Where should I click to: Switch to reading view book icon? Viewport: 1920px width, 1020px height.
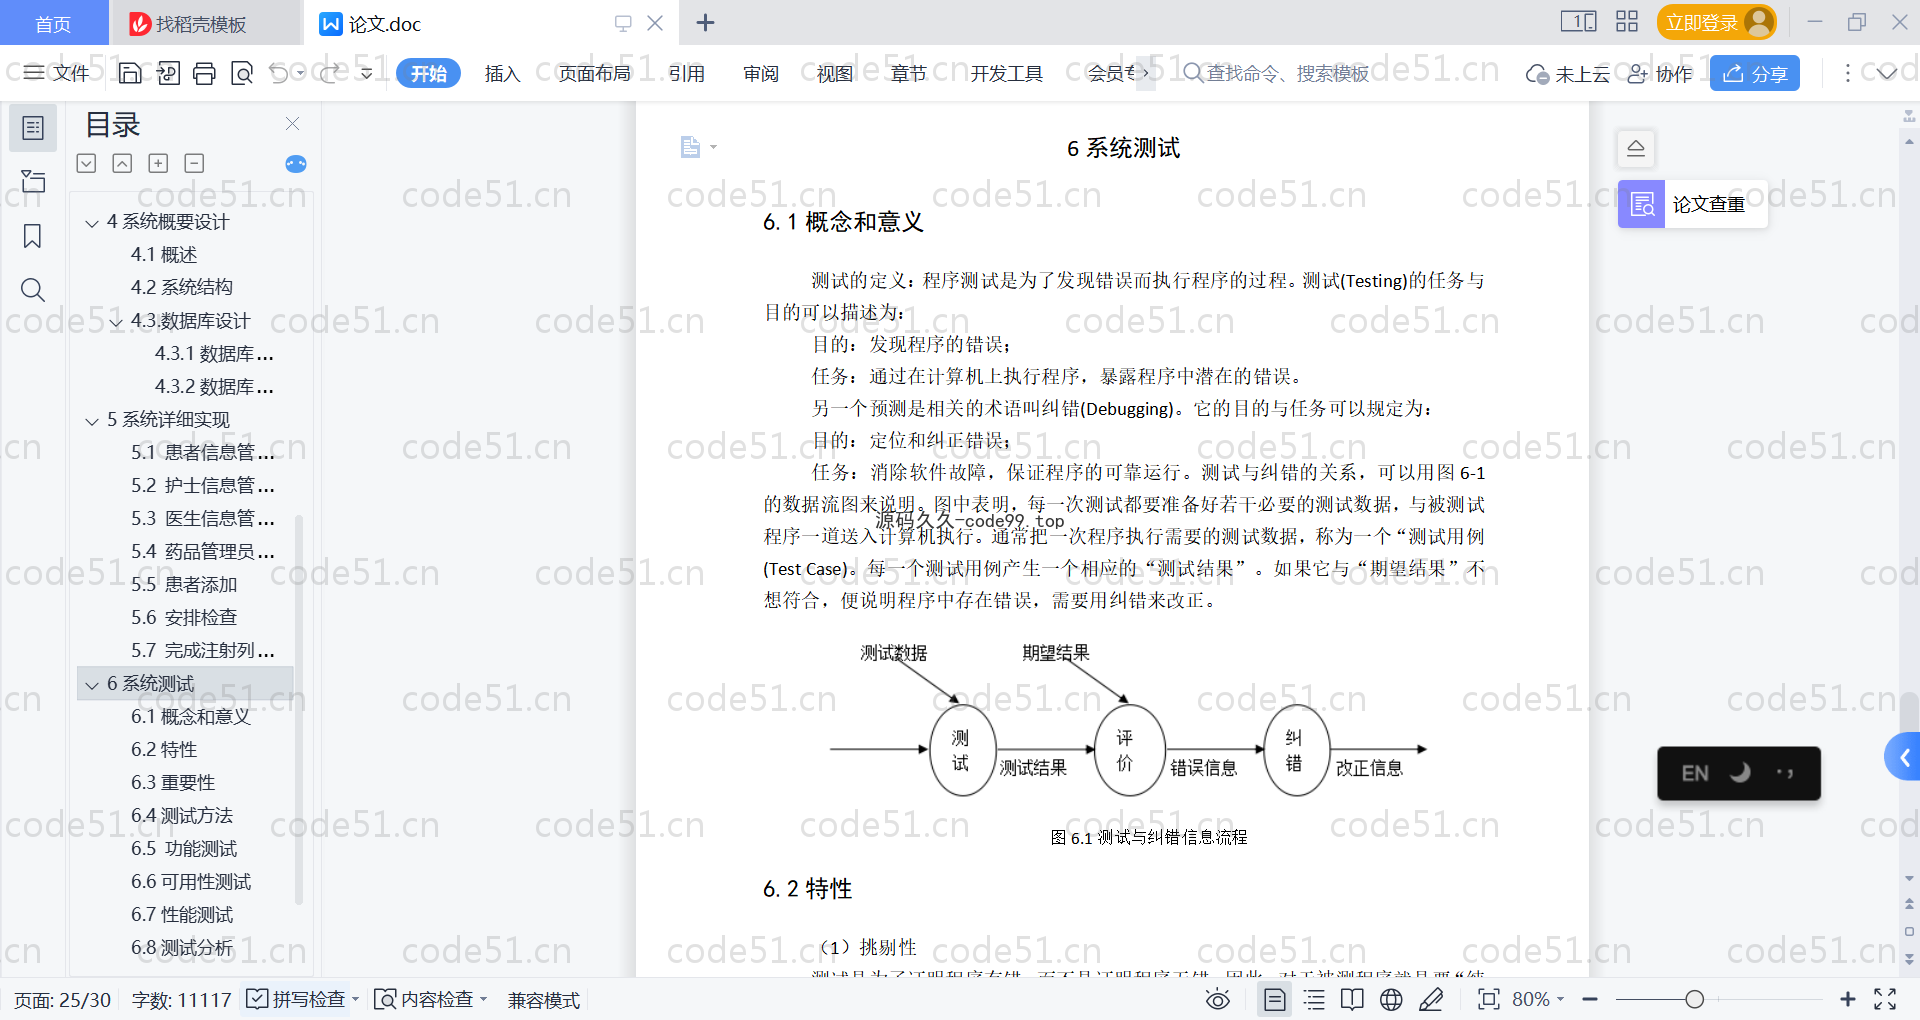[1352, 999]
